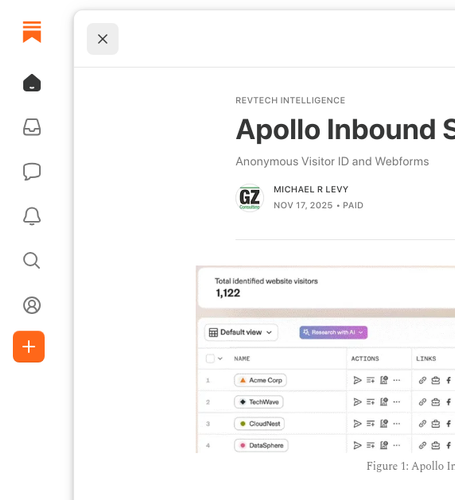
Task: Click add-to-list icon in Acme Corp row
Action: click(x=371, y=380)
